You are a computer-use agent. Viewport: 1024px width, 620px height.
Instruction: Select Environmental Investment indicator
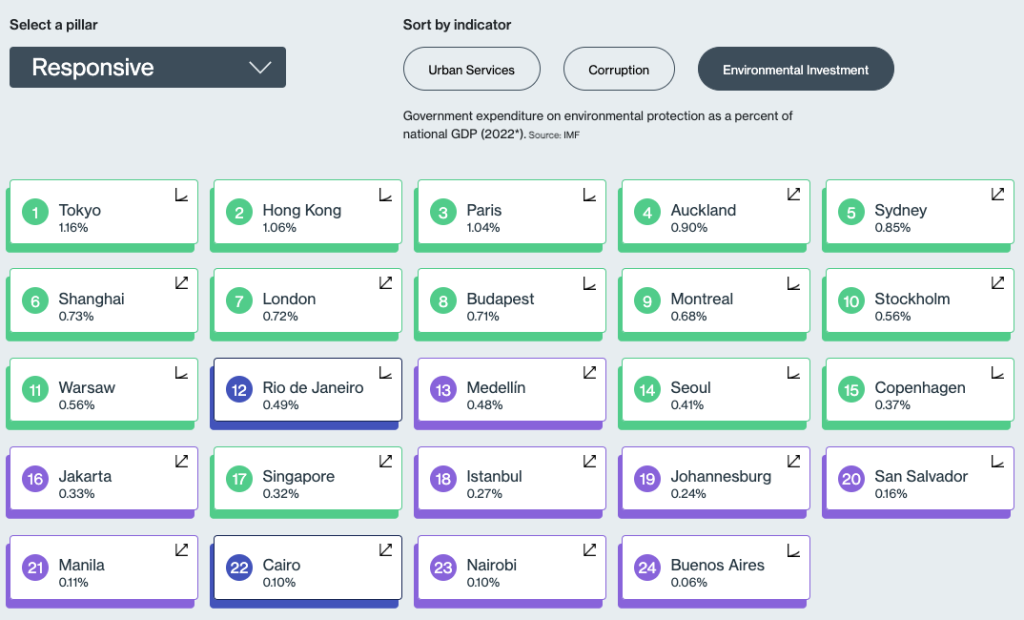coord(795,69)
